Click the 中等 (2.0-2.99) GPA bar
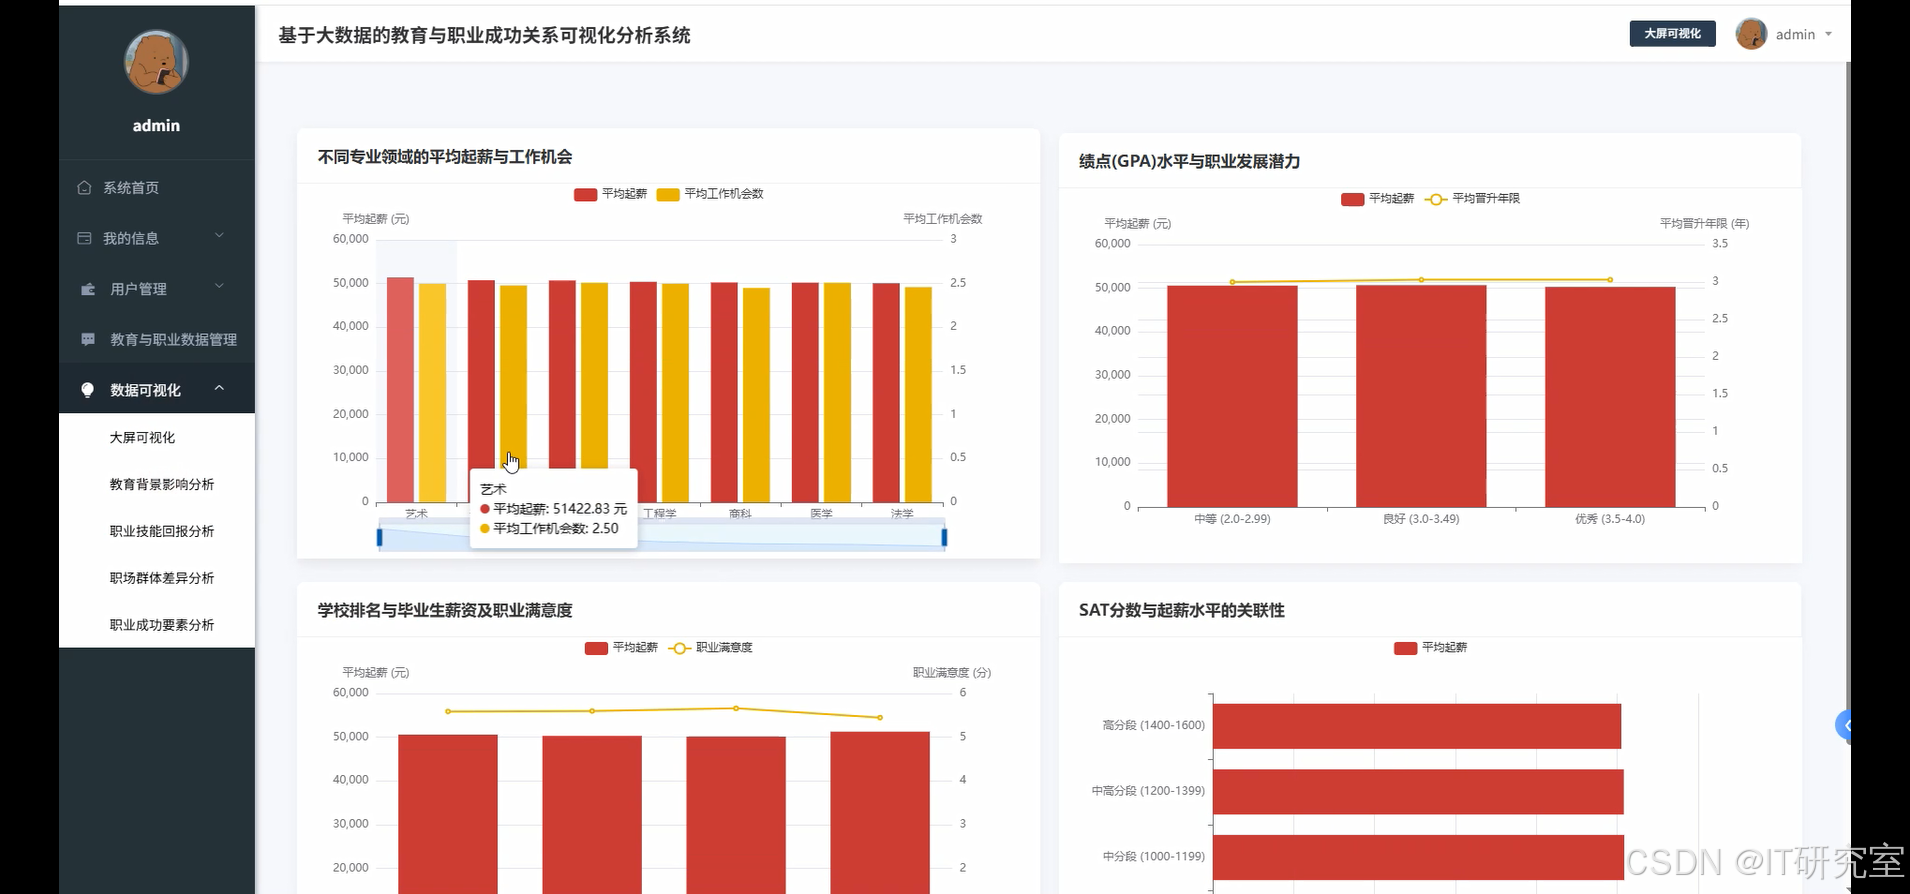1910x894 pixels. (1232, 396)
